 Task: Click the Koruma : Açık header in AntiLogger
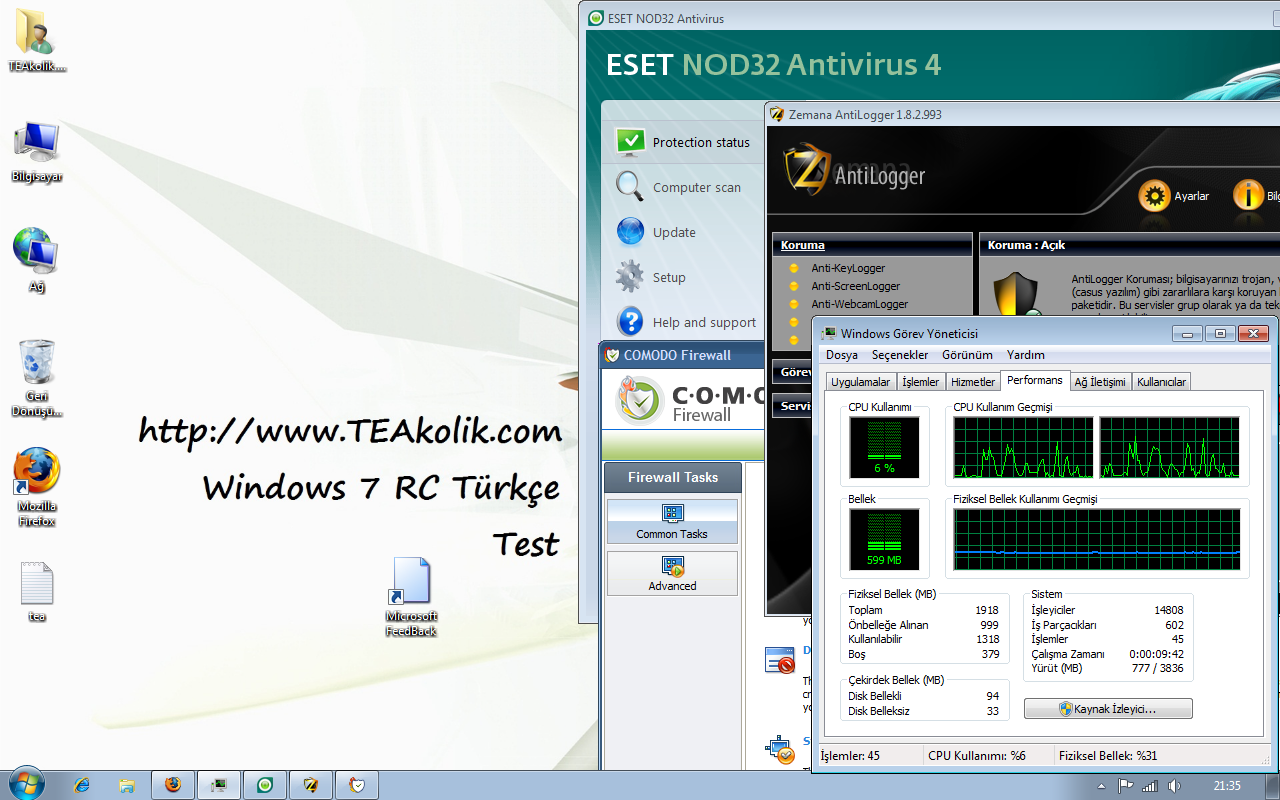point(1027,245)
